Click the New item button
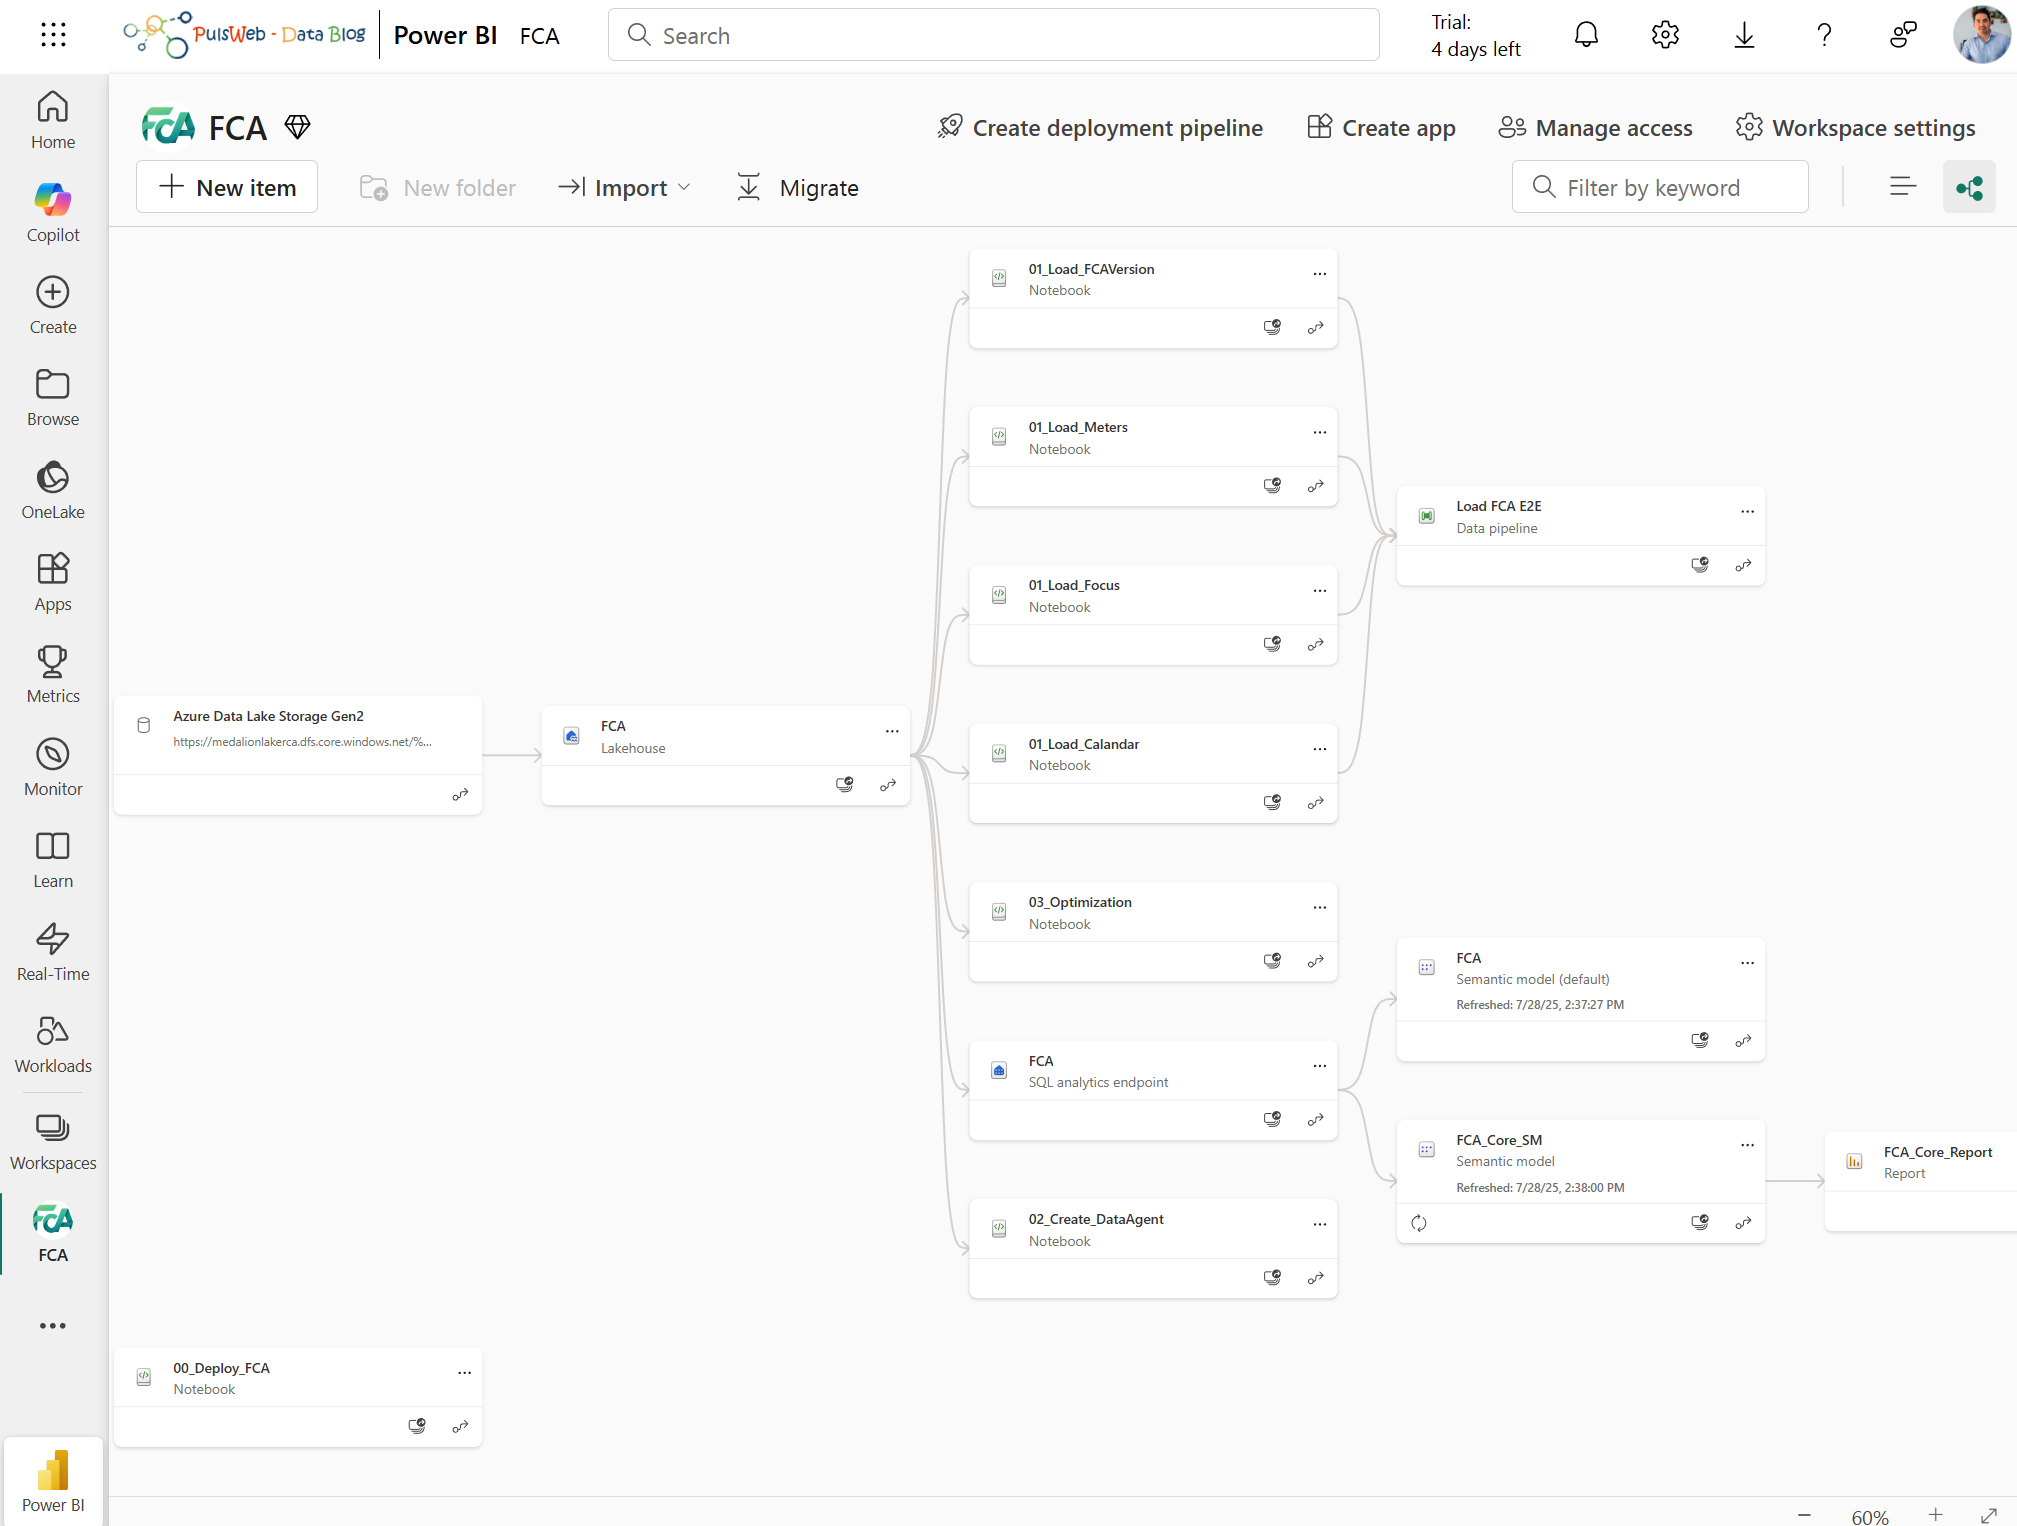Image resolution: width=2017 pixels, height=1526 pixels. tap(227, 187)
